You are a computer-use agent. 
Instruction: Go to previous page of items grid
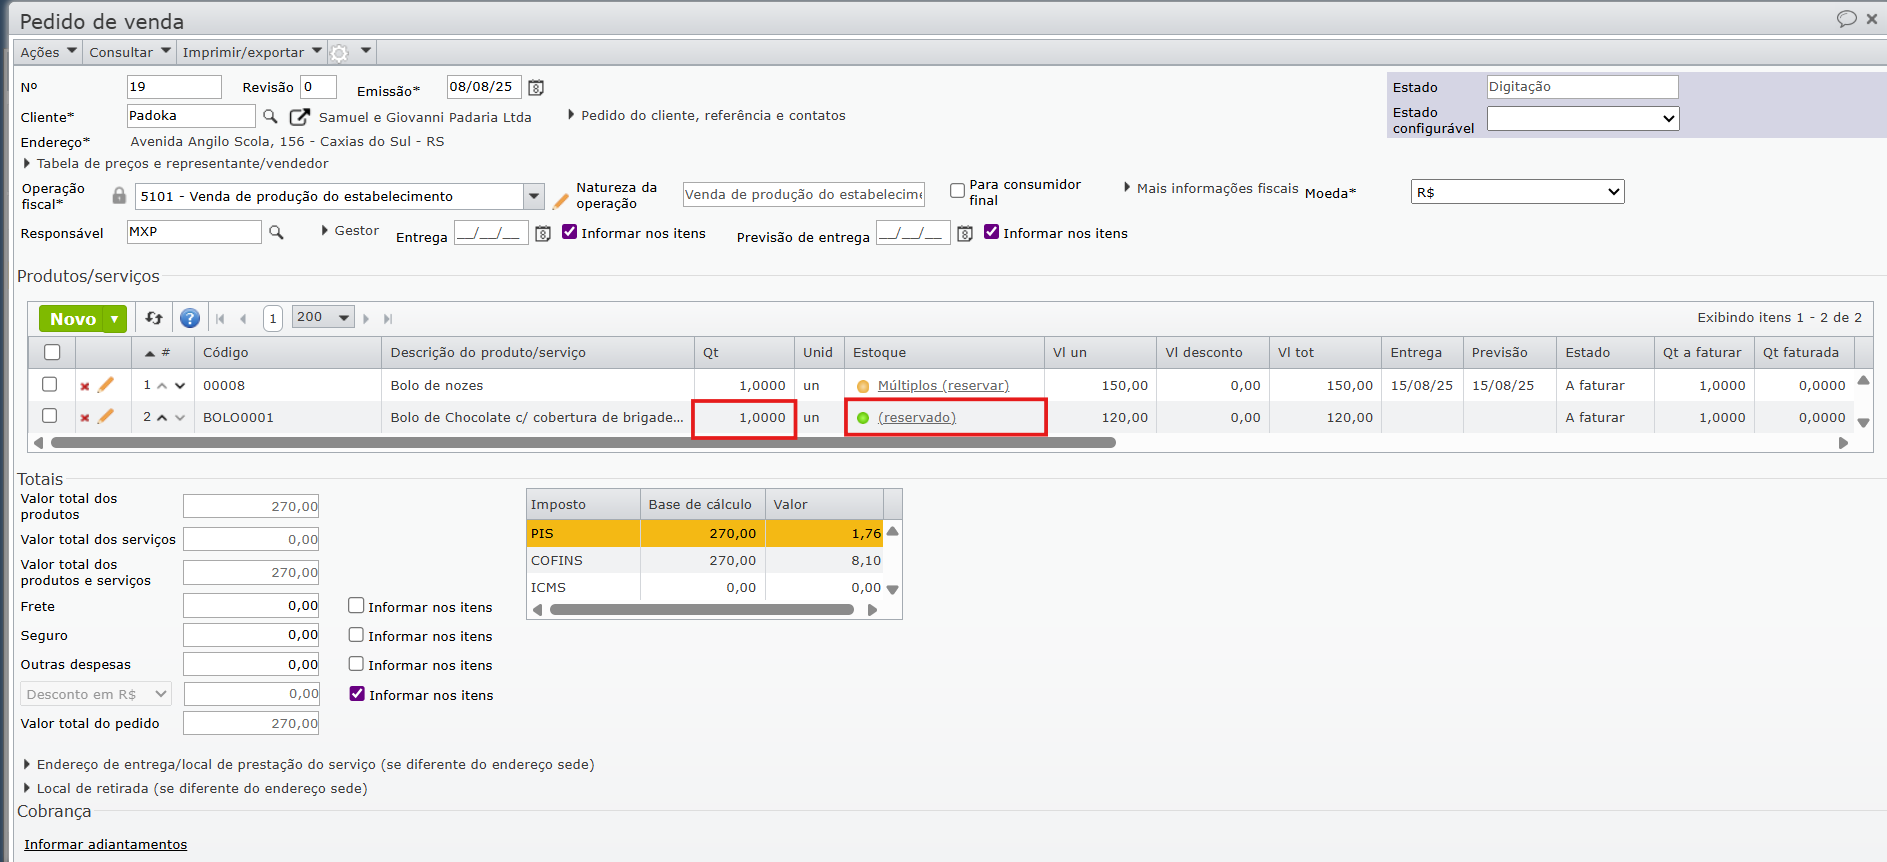pos(243,319)
